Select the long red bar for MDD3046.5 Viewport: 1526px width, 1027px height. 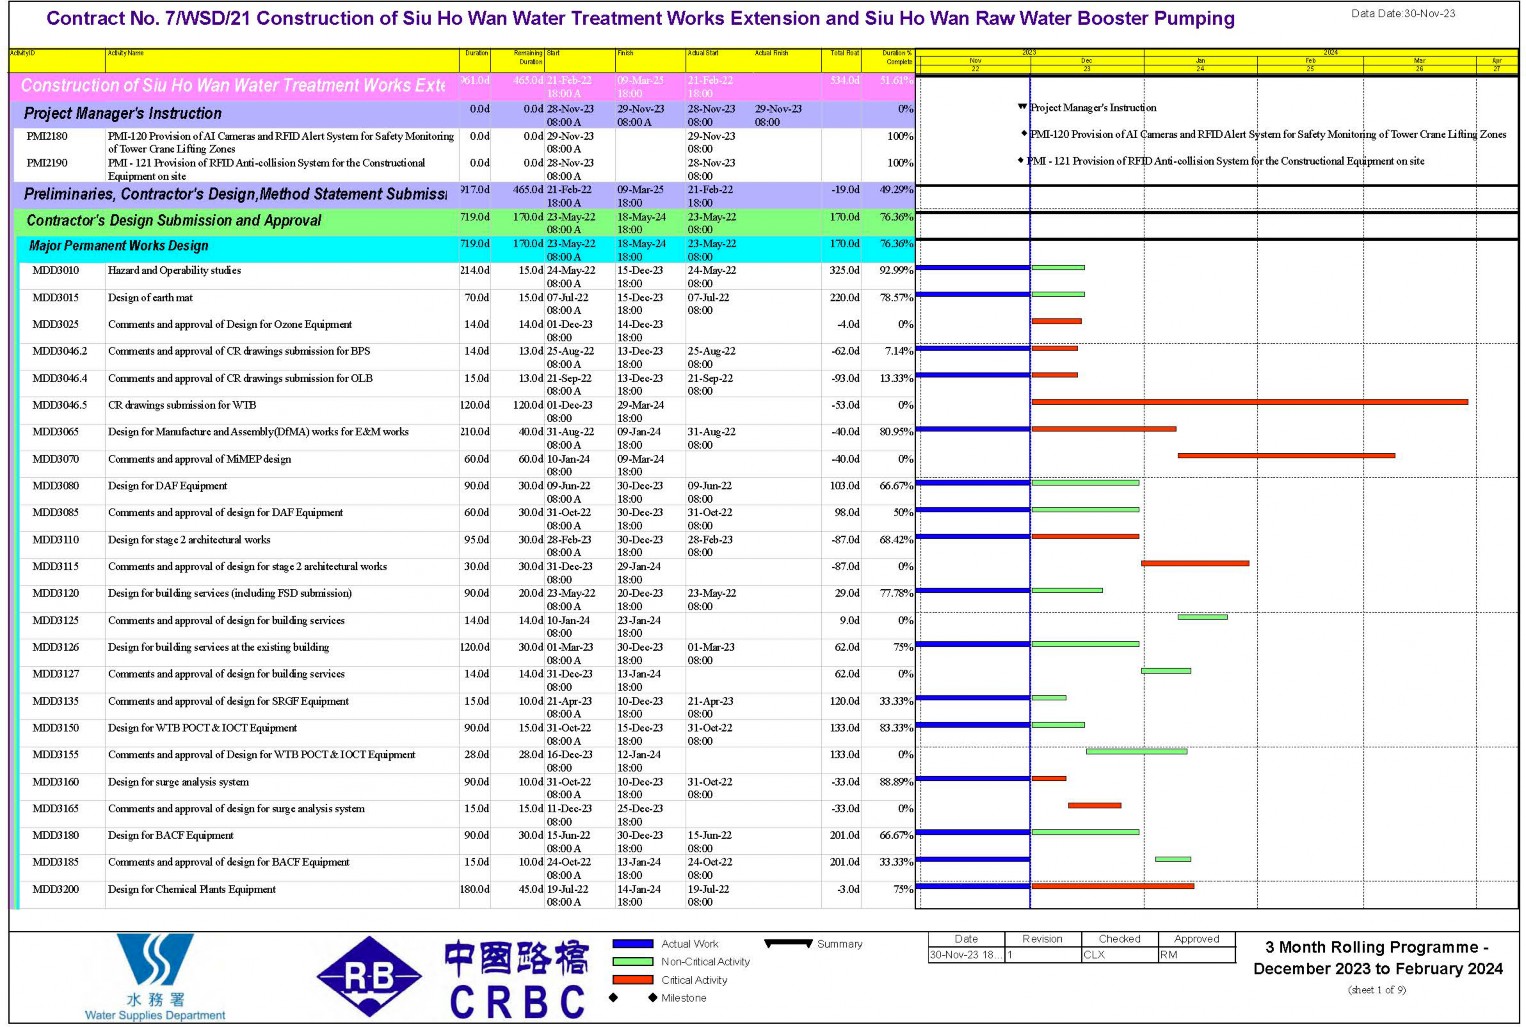1250,402
